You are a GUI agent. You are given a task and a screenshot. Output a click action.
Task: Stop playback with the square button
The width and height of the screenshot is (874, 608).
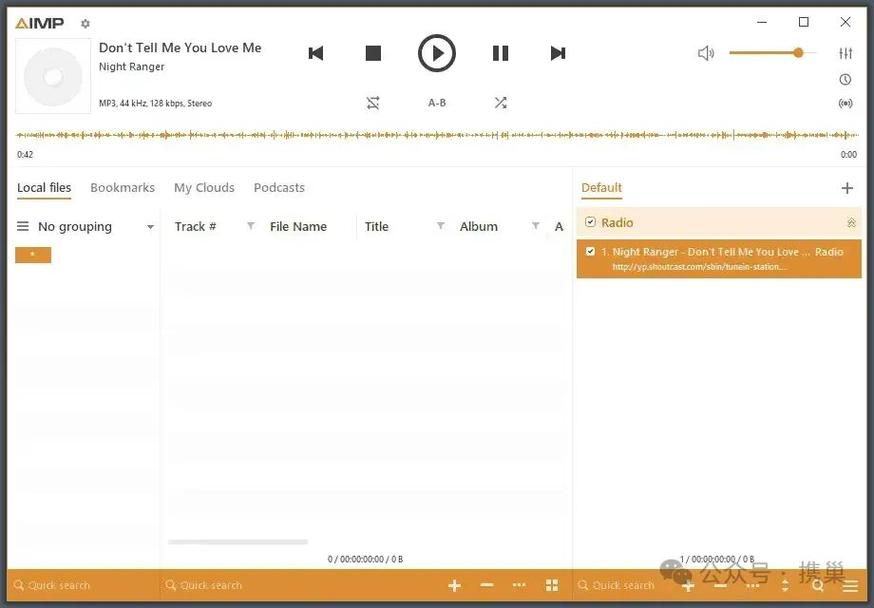373,54
